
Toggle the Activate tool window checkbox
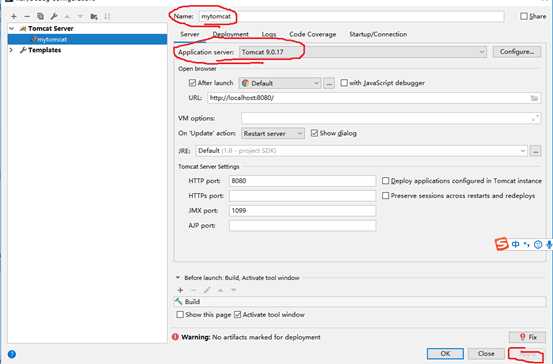[237, 315]
